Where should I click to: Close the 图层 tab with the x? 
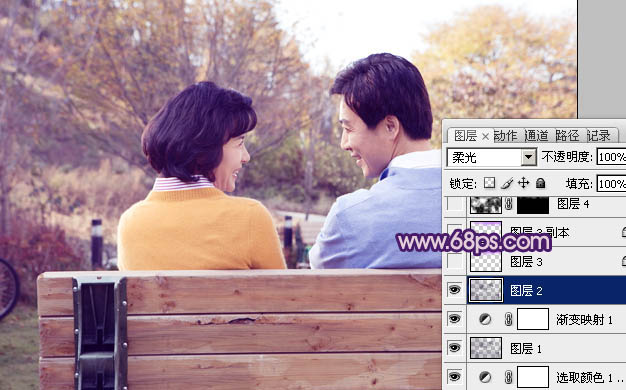point(485,137)
